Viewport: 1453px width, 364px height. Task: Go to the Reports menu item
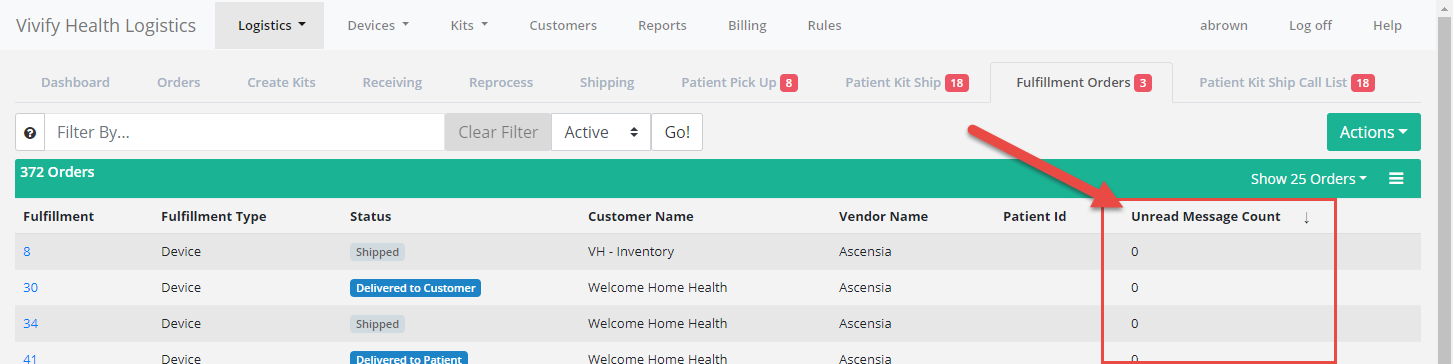pos(662,25)
